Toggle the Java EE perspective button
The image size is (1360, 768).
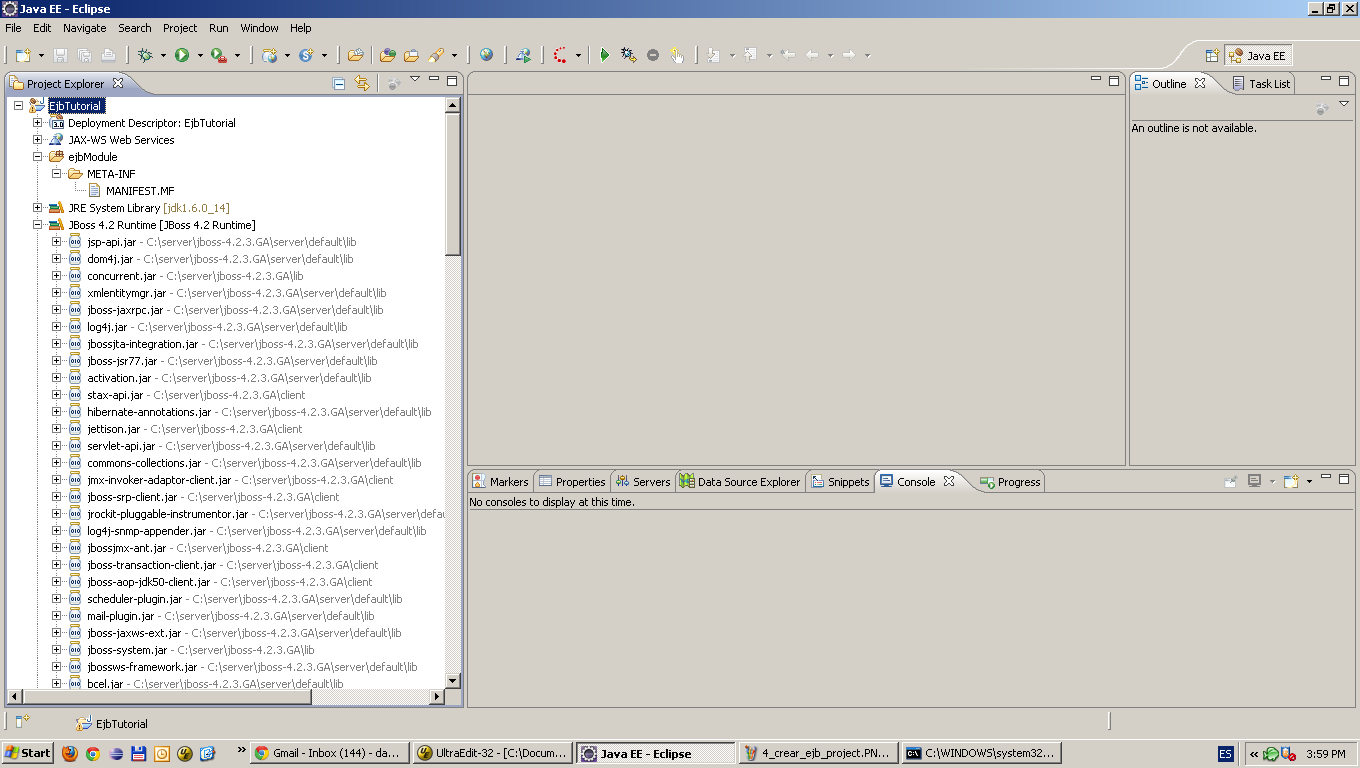pos(1258,55)
